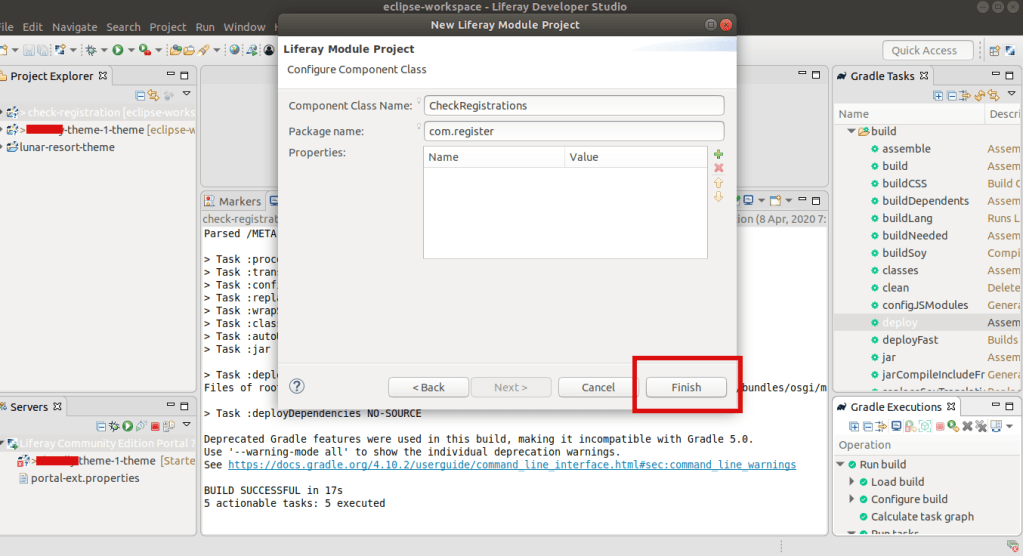1023x556 pixels.
Task: Click the move property up arrow
Action: point(718,183)
